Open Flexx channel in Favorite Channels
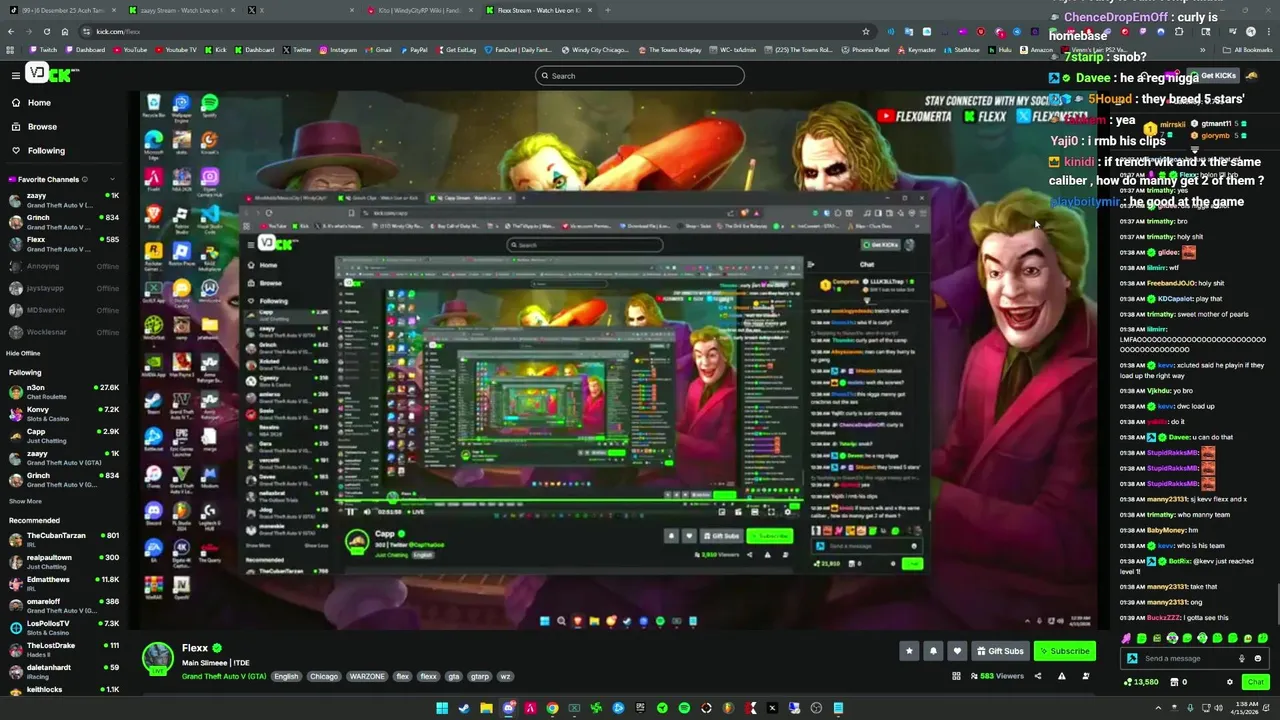Viewport: 1280px width, 720px height. pyautogui.click(x=63, y=244)
